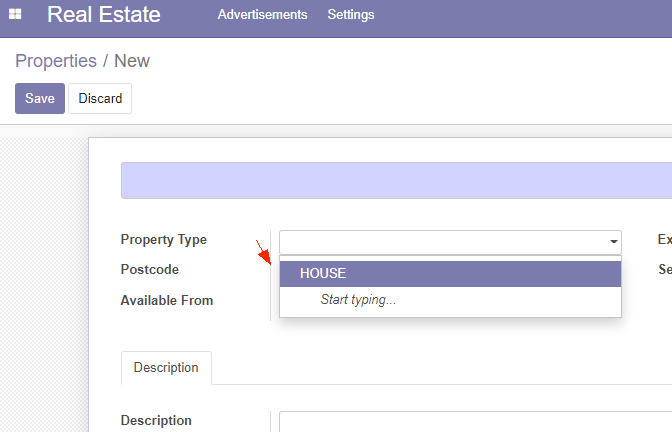Click the New breadcrumb text
Screen dimensions: 672x432
(x=132, y=61)
